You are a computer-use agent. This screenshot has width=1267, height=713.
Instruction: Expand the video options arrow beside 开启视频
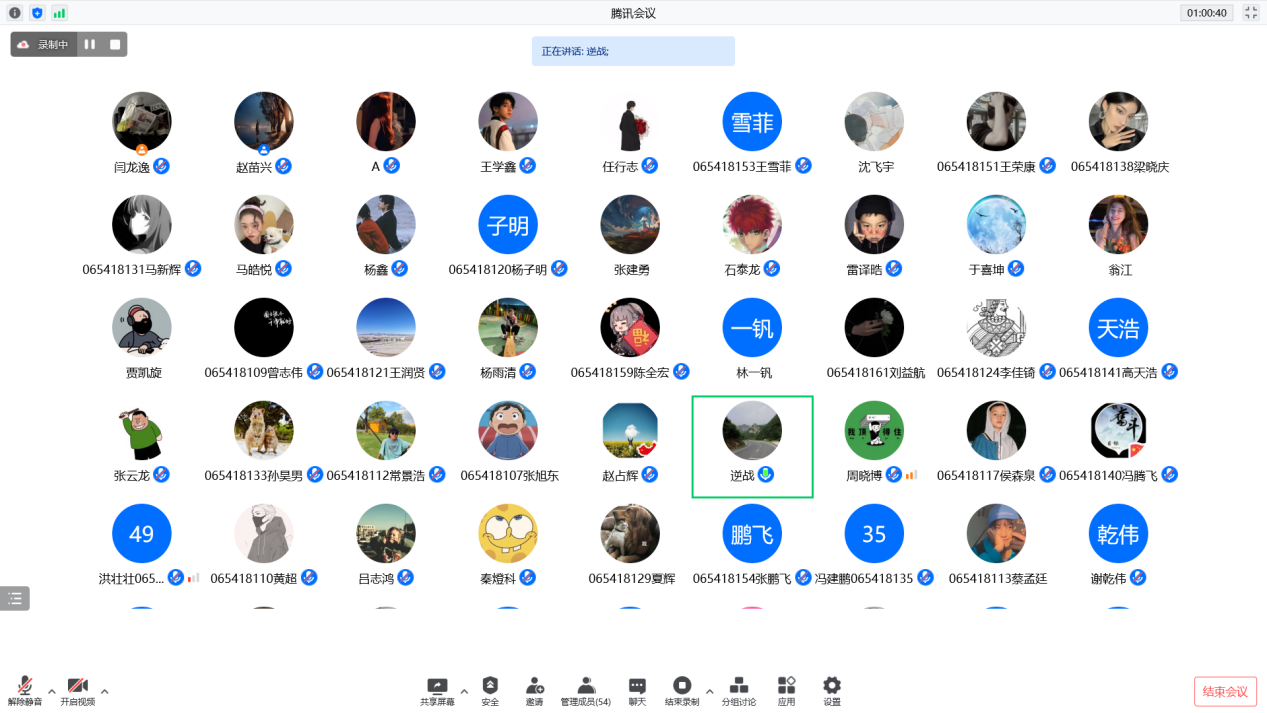pyautogui.click(x=104, y=691)
